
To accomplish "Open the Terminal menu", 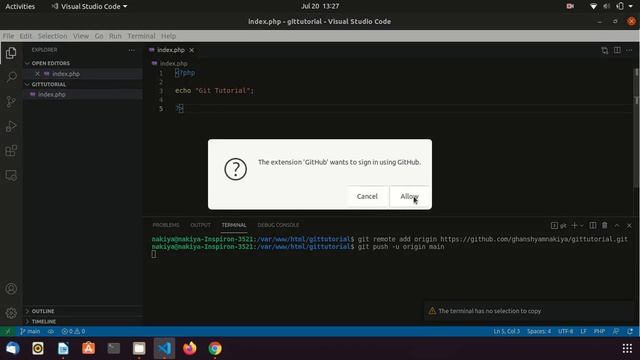I will (141, 36).
